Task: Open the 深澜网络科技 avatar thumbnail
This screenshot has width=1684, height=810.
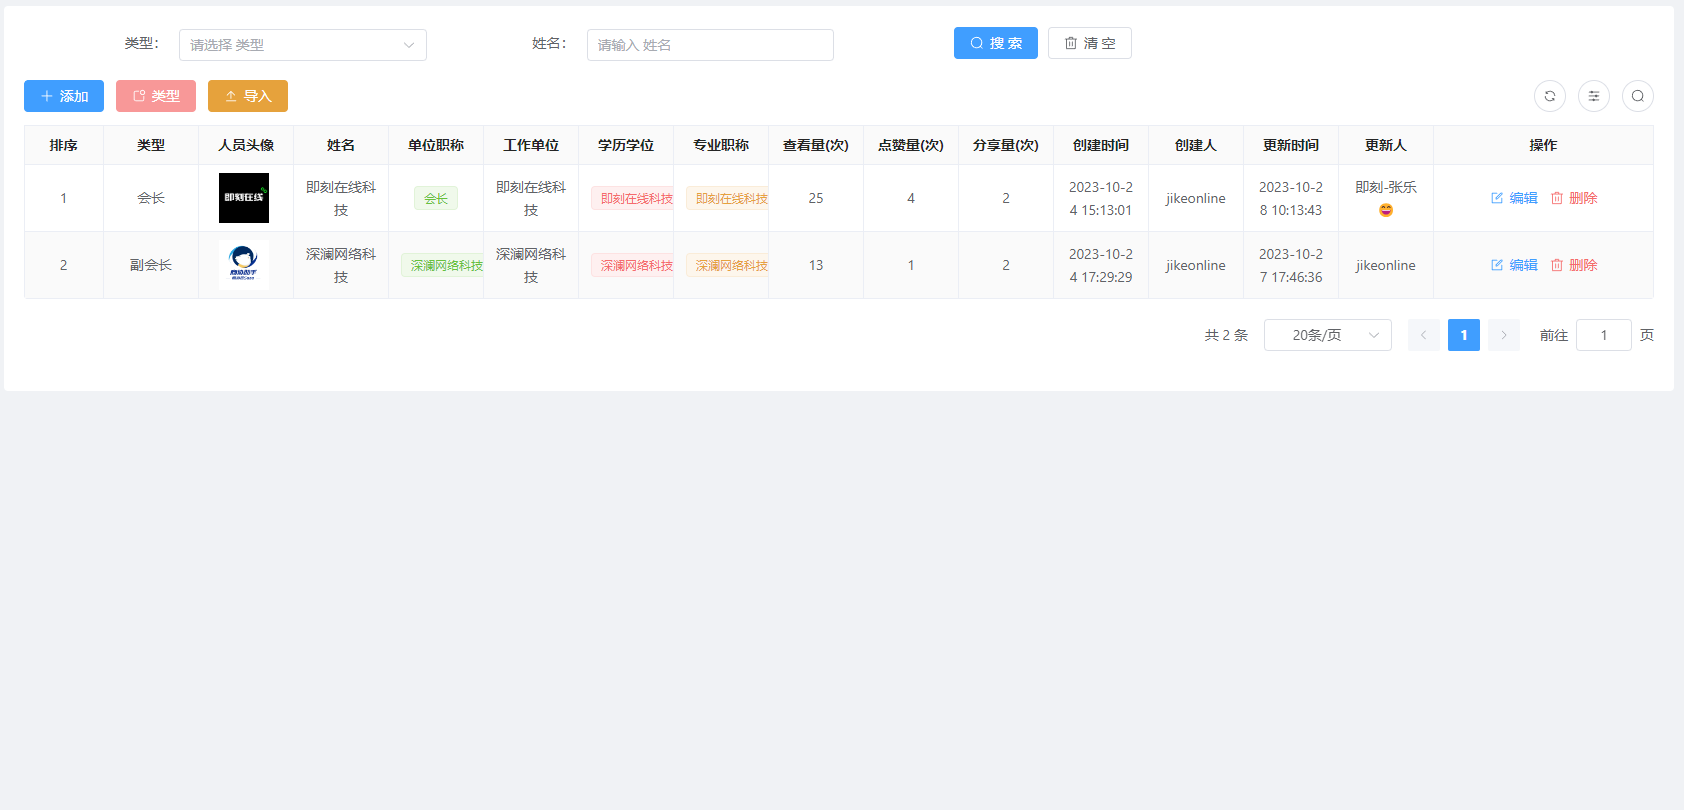Action: (244, 265)
